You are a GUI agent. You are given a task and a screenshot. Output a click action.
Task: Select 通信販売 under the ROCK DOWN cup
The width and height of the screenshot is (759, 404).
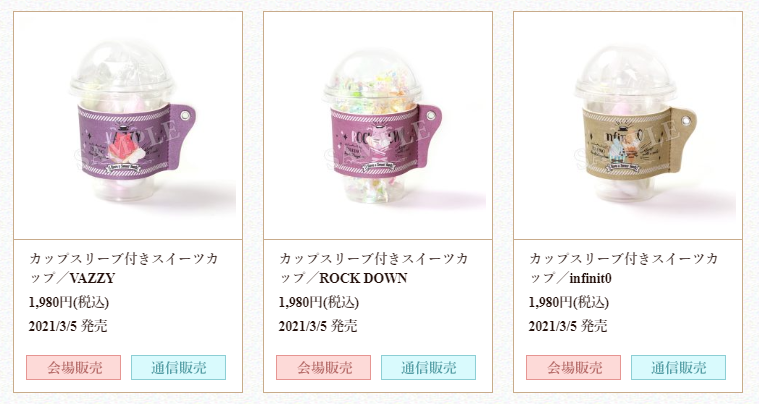pos(428,368)
